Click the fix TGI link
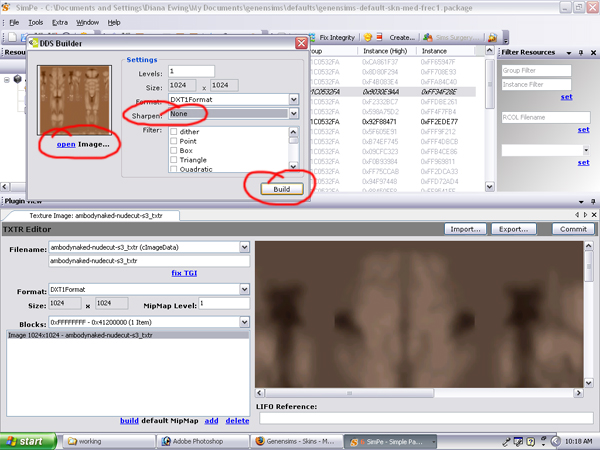The image size is (600, 450). point(184,273)
